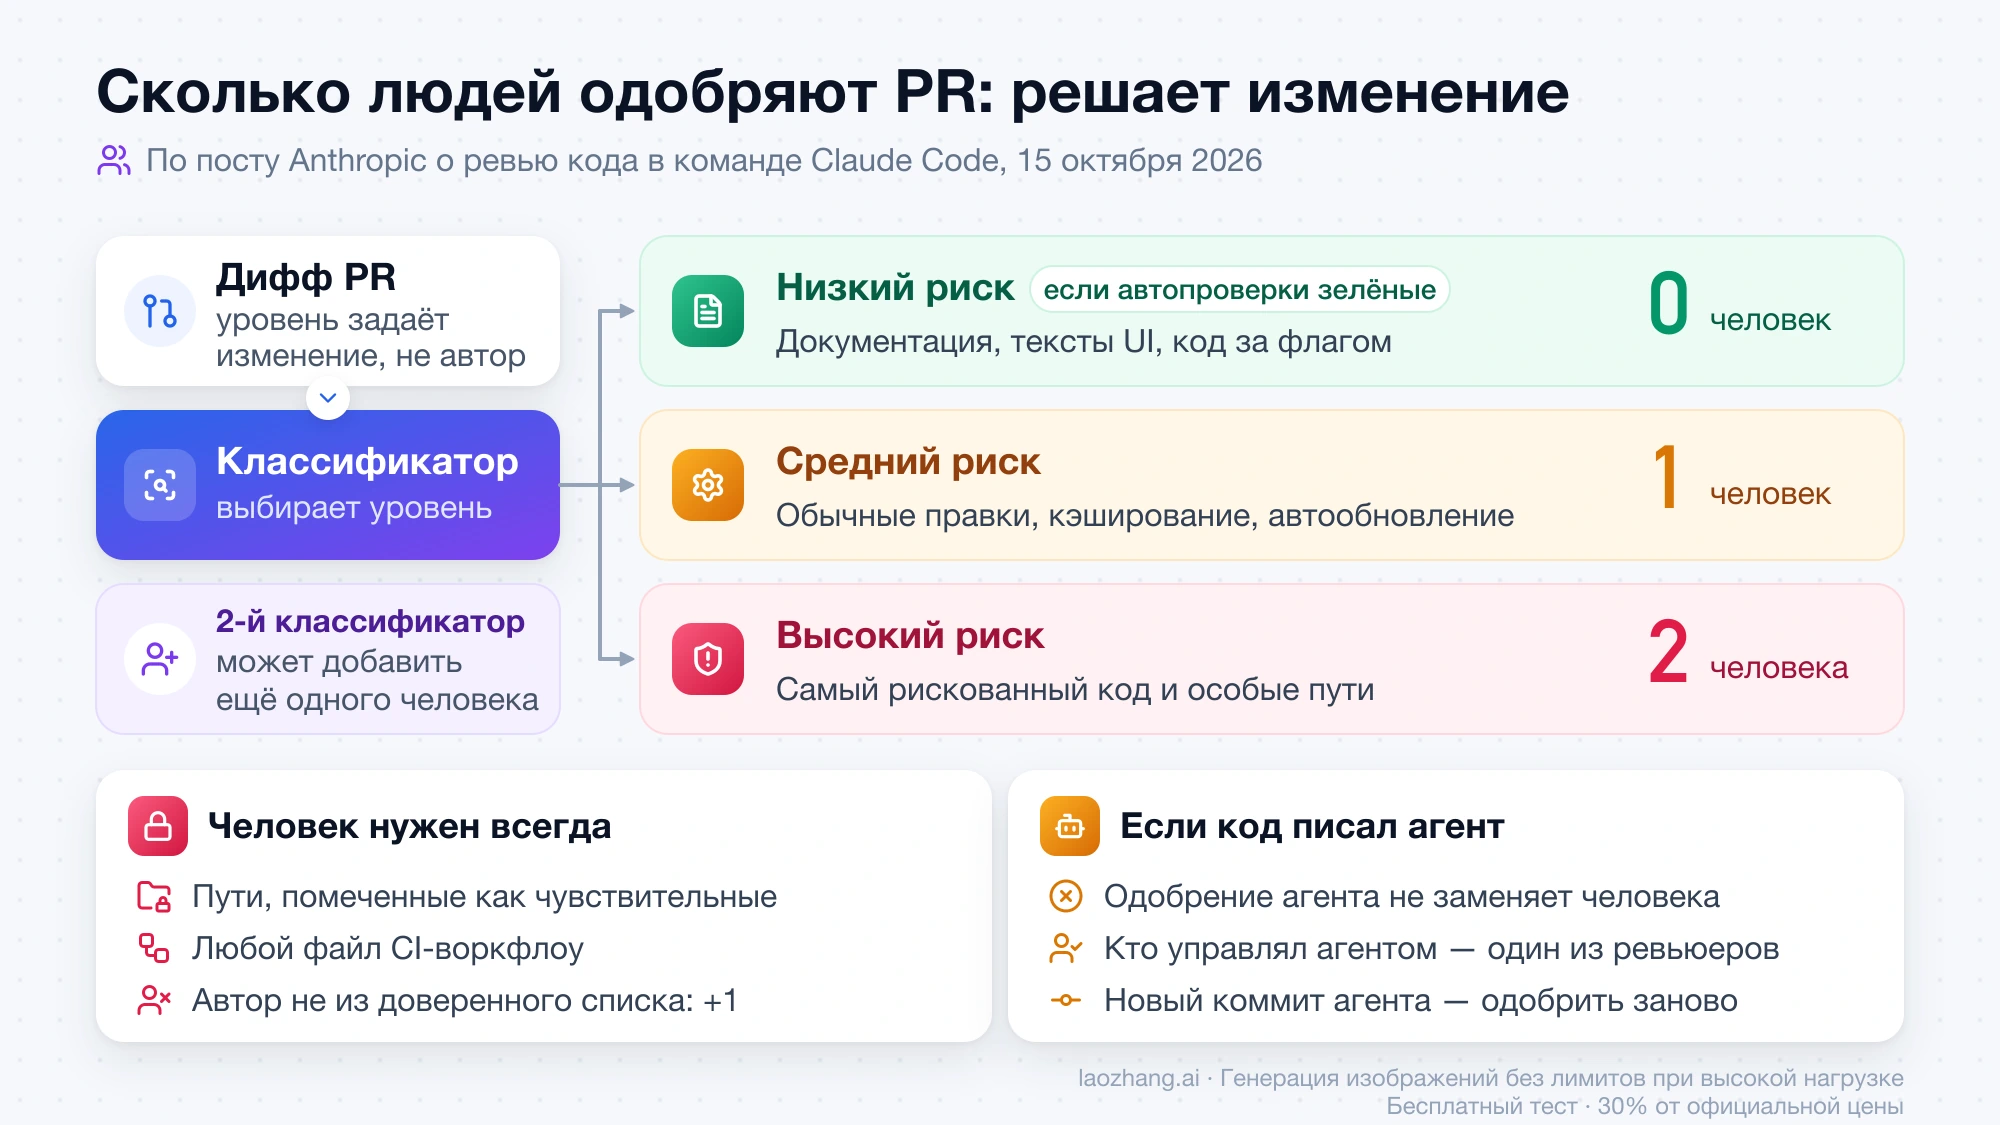This screenshot has height=1125, width=2000.
Task: Click the green document icon of Низкий риск
Action: (x=708, y=311)
